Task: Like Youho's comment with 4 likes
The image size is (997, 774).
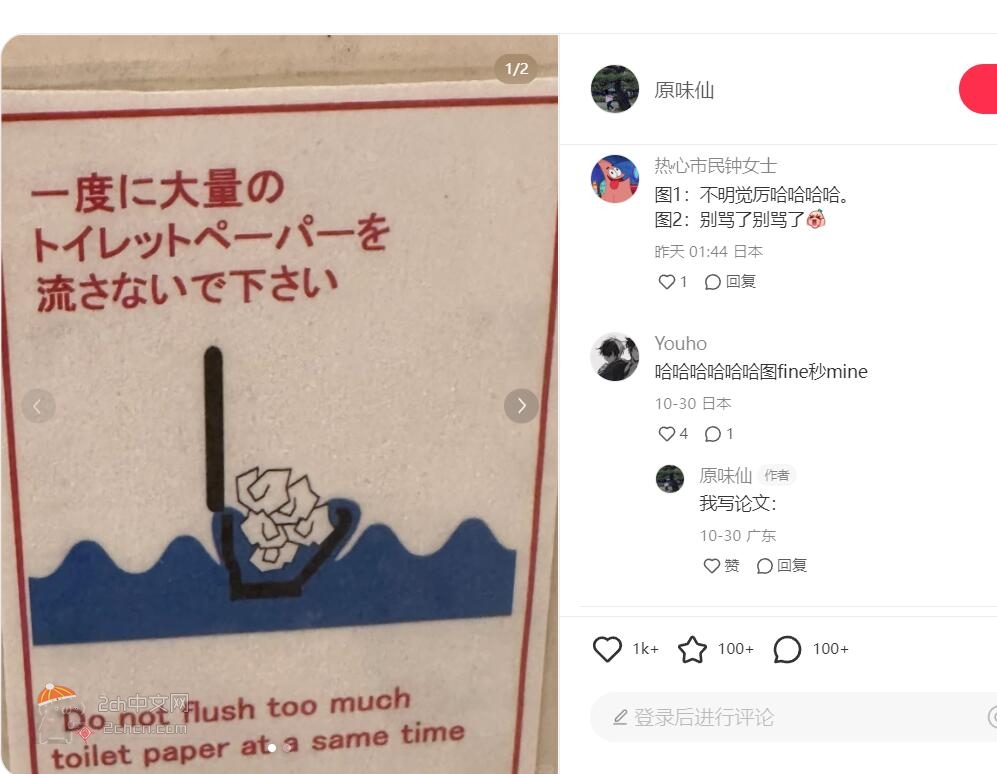Action: [666, 434]
